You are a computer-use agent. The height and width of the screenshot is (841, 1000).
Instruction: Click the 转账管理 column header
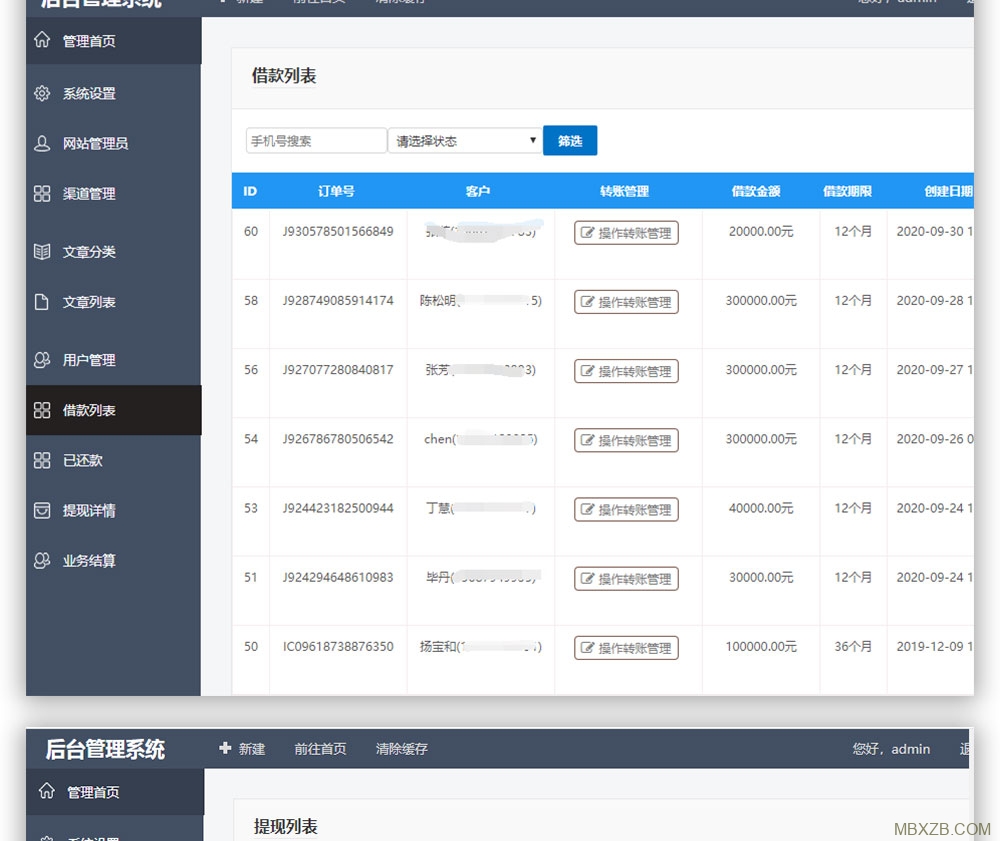pyautogui.click(x=624, y=191)
